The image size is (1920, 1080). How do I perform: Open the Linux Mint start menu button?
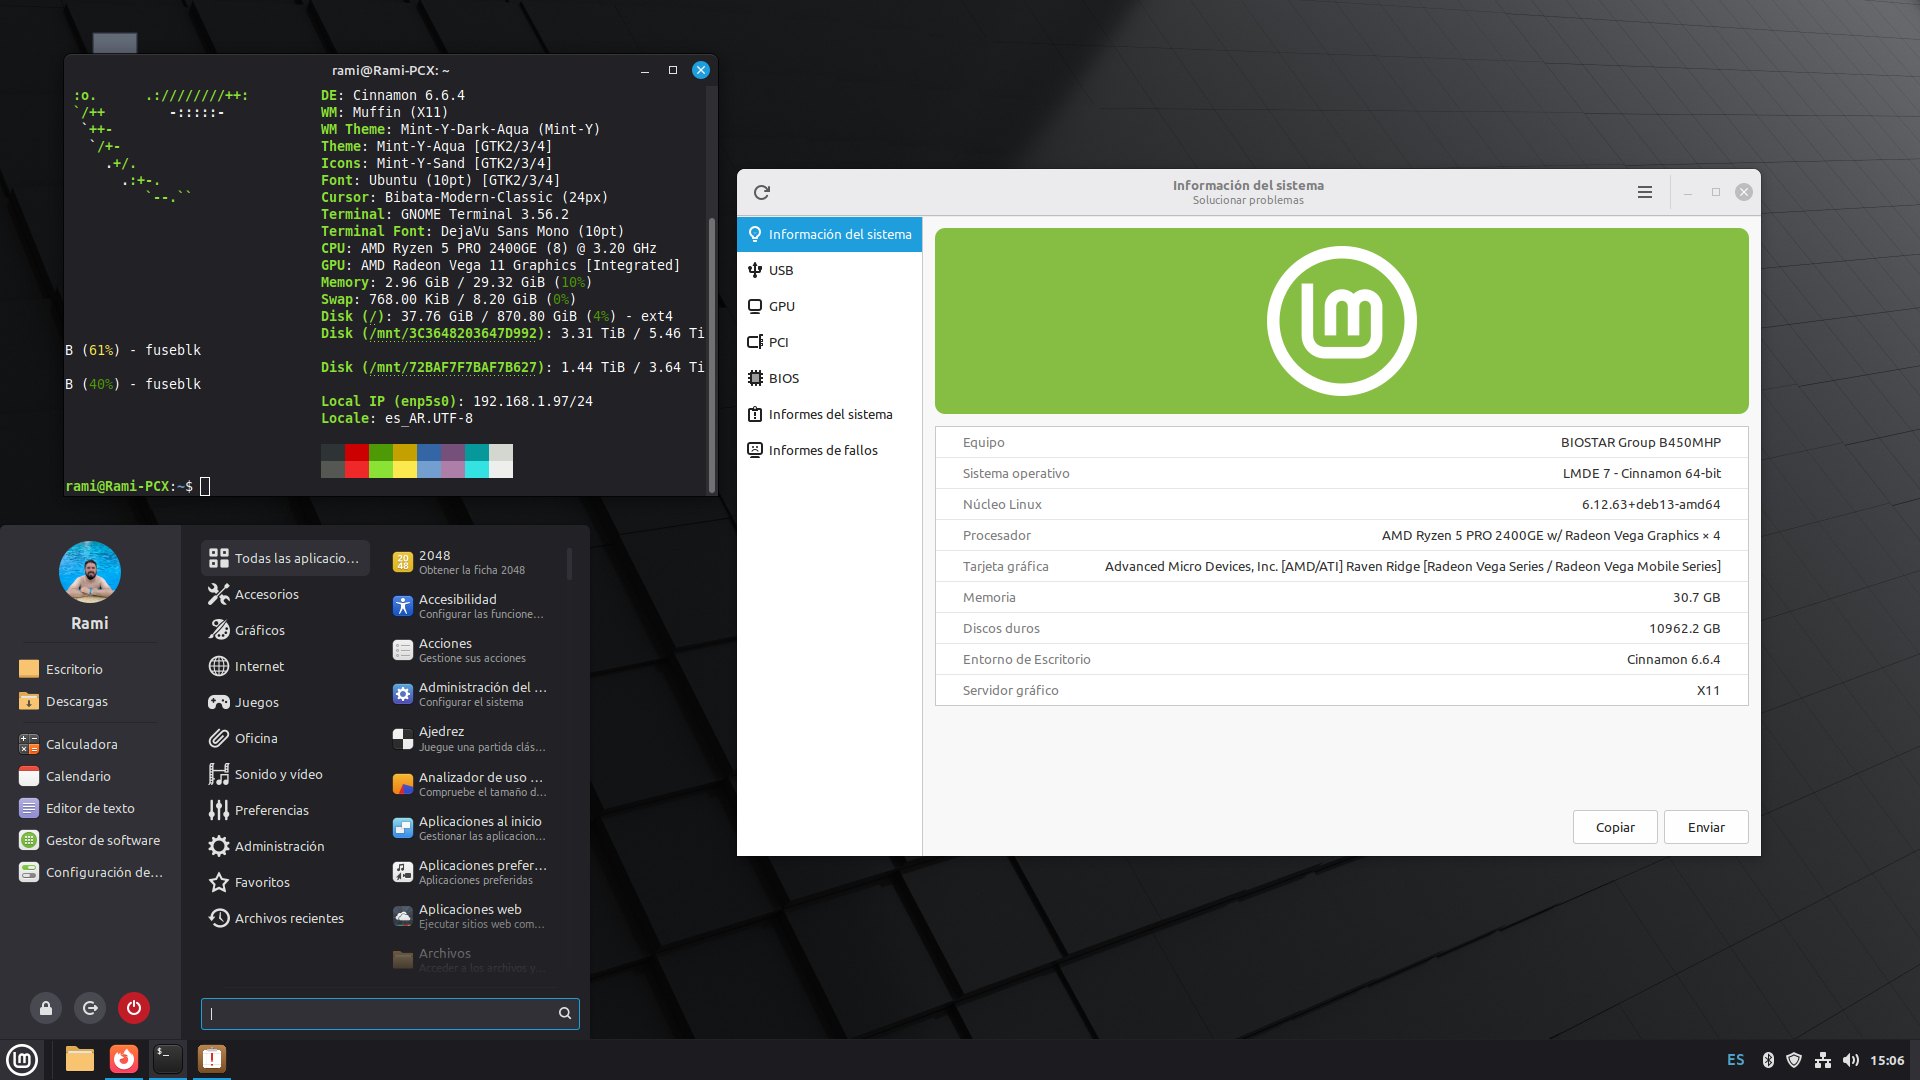coord(22,1059)
